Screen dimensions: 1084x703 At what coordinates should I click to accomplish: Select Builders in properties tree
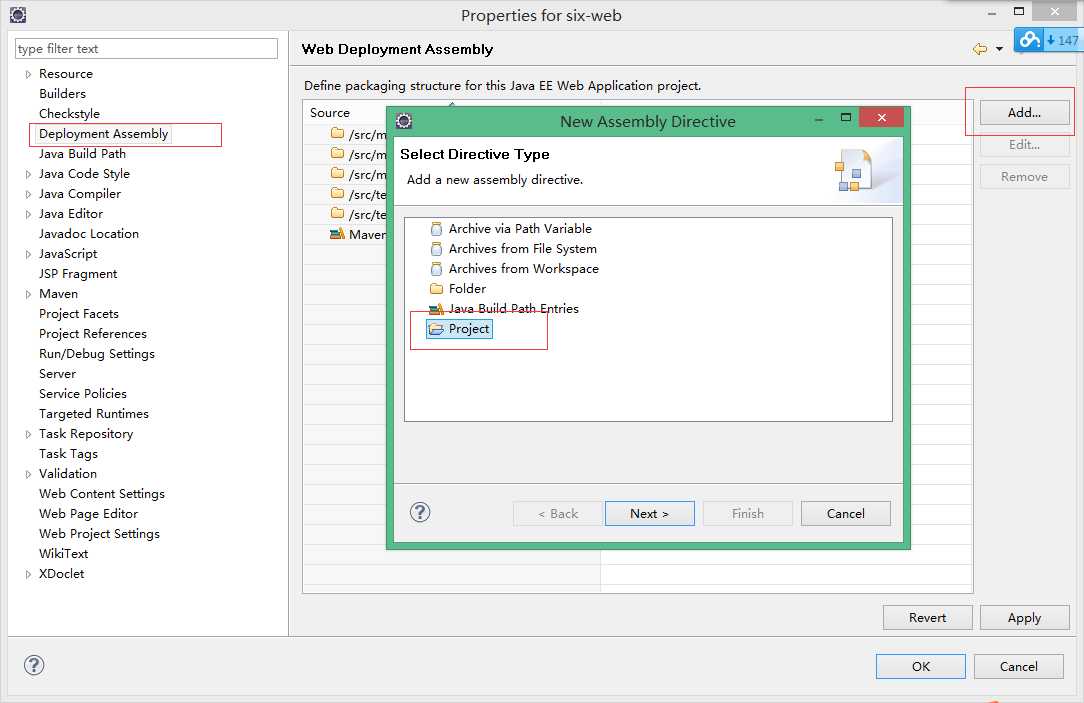click(62, 93)
